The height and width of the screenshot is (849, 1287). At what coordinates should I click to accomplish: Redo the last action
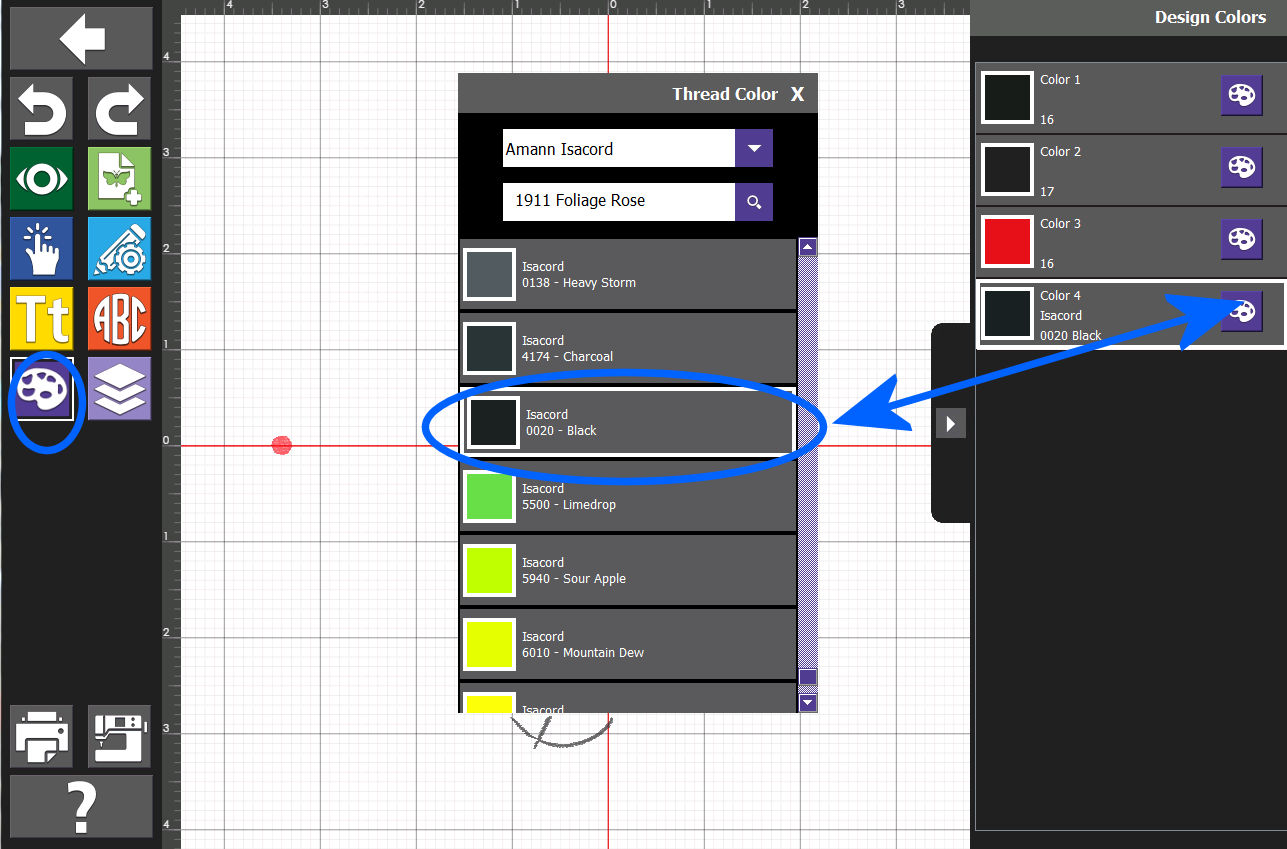119,108
